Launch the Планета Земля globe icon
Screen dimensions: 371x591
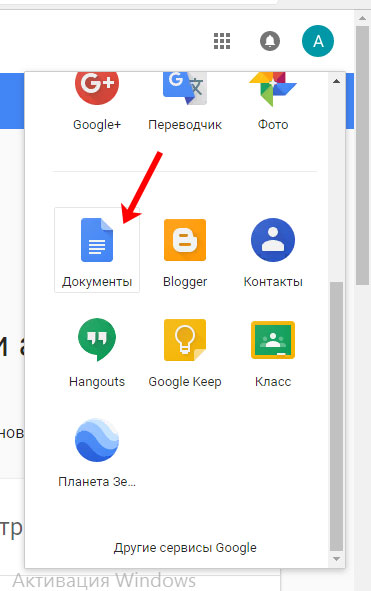click(x=97, y=440)
